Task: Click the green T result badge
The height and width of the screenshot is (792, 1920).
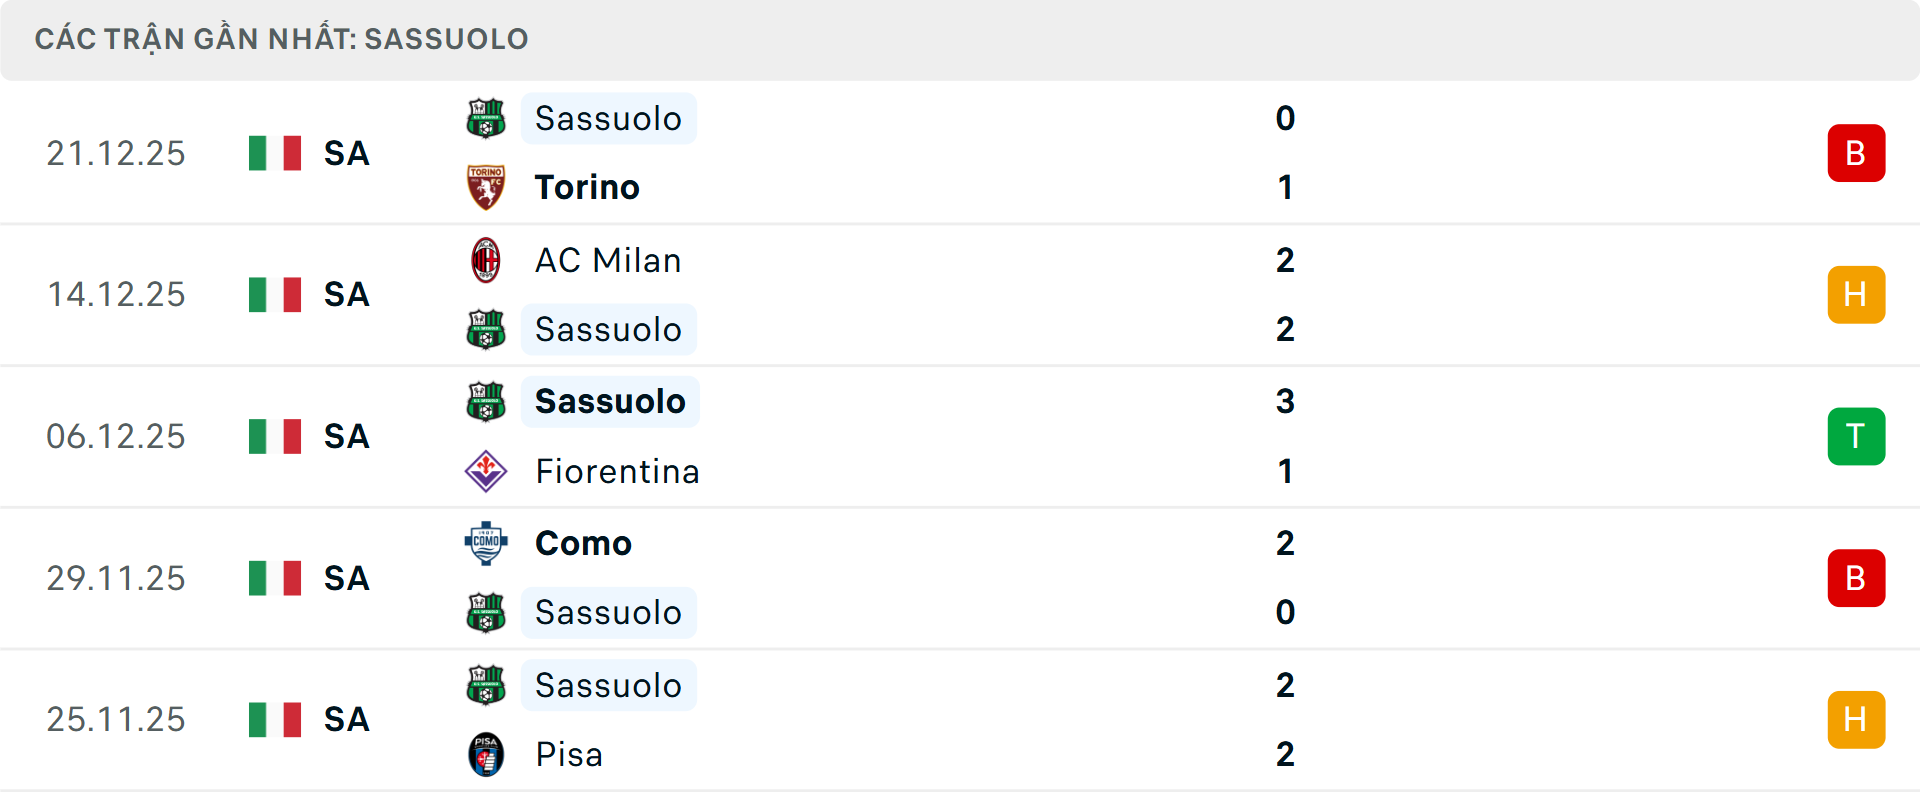Action: tap(1856, 437)
